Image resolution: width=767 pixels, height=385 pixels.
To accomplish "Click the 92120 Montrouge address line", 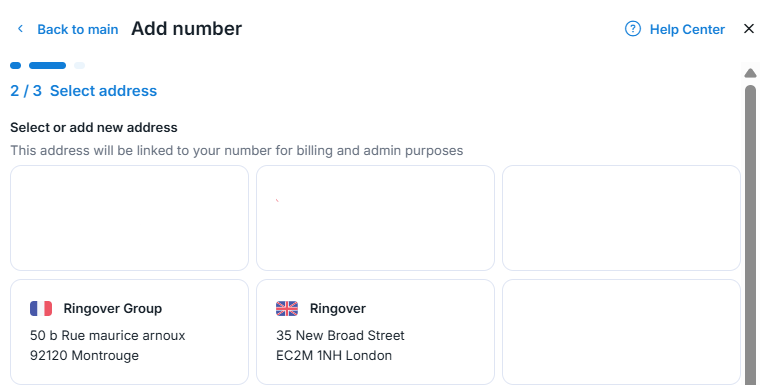I will click(x=84, y=356).
